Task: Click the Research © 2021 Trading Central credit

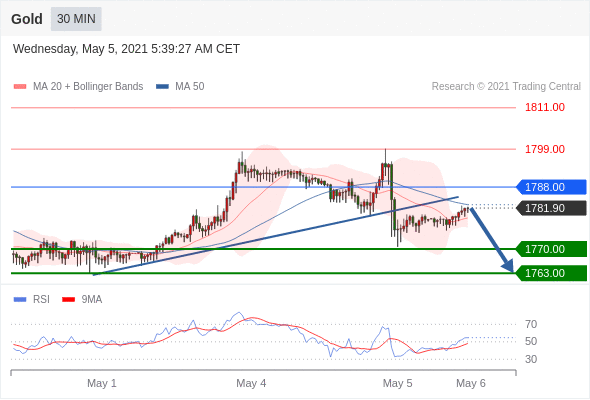Action: click(506, 87)
